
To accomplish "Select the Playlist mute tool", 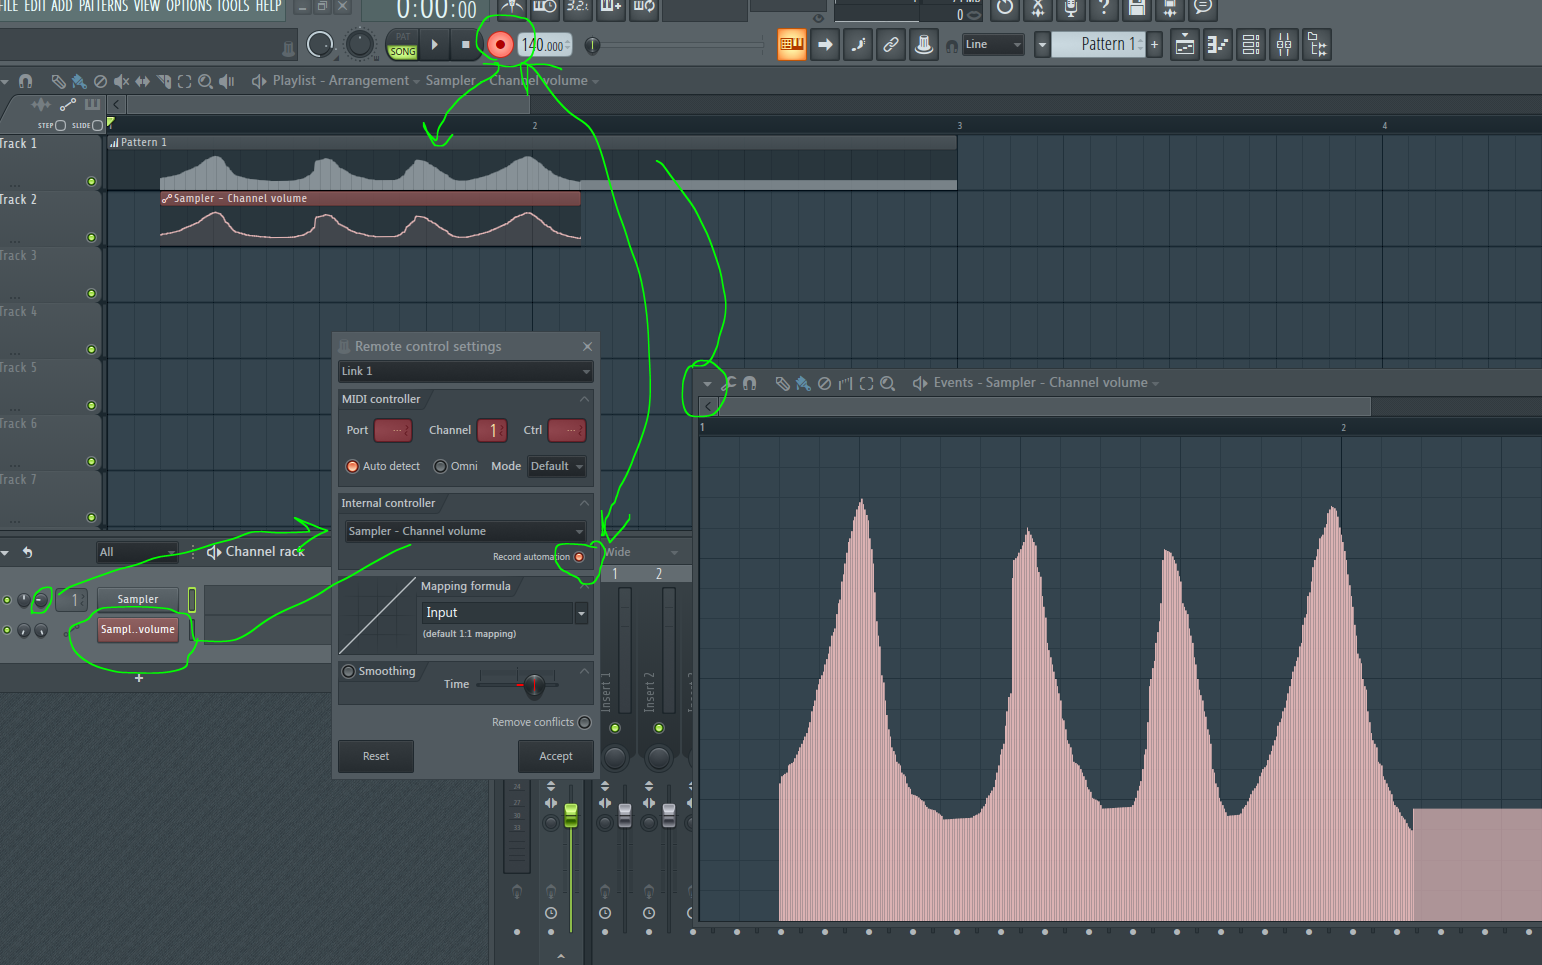I will pyautogui.click(x=121, y=81).
